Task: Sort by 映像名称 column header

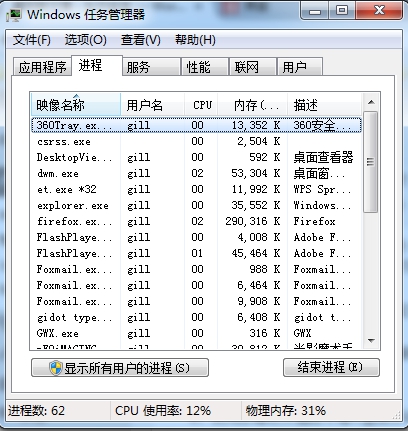Action: (76, 105)
